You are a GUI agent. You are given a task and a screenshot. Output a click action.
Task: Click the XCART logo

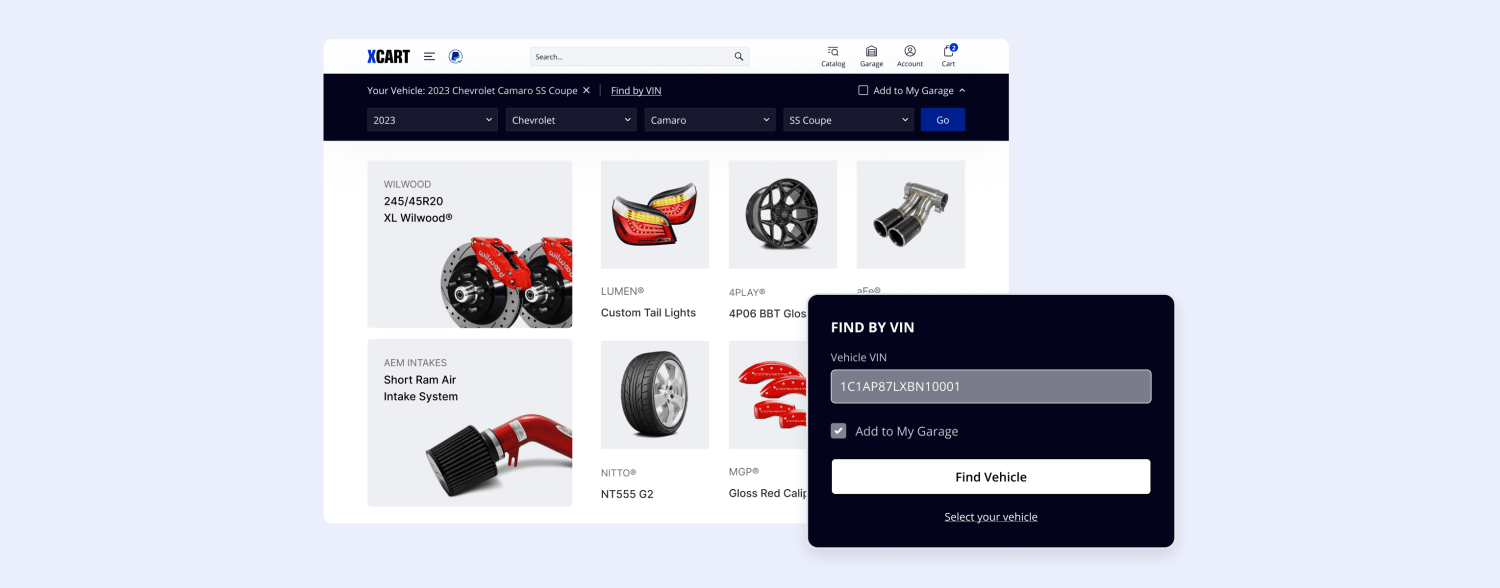[x=387, y=56]
